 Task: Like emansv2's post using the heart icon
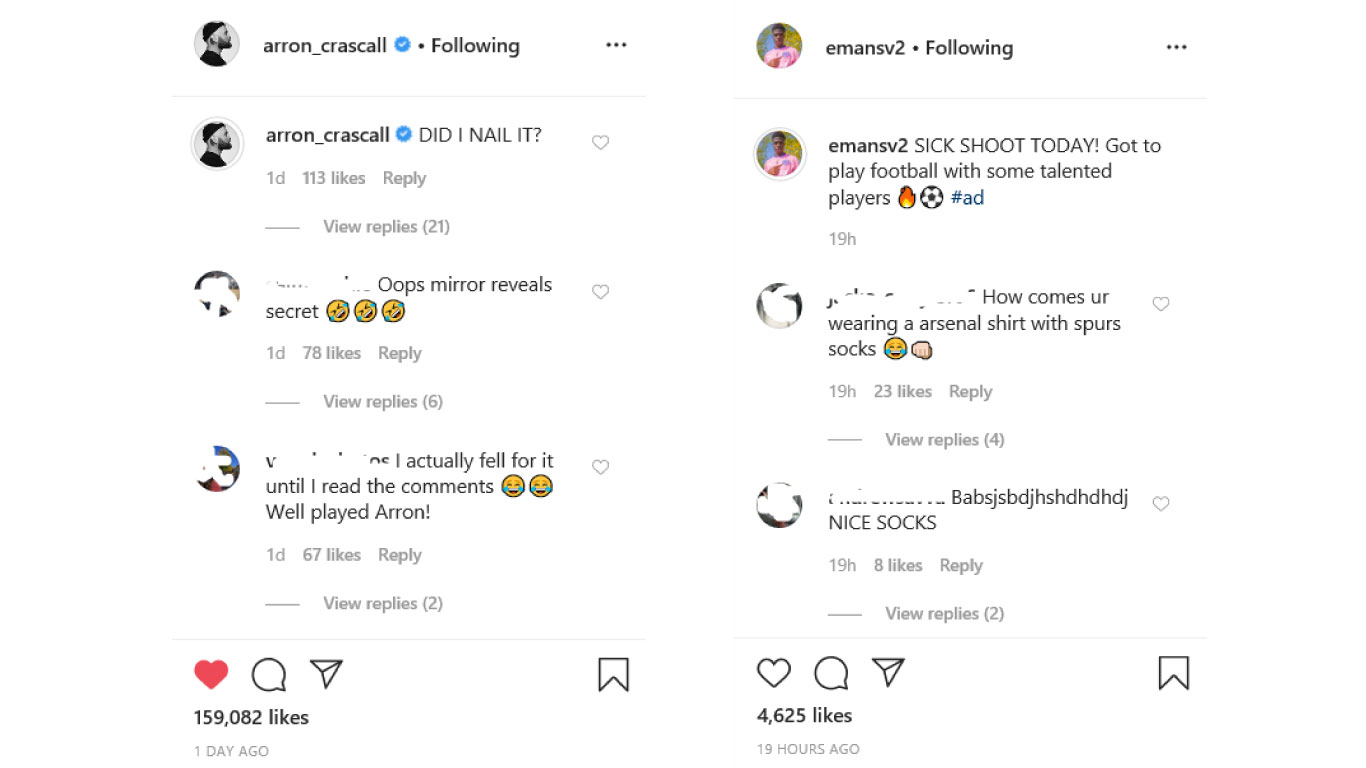point(773,673)
